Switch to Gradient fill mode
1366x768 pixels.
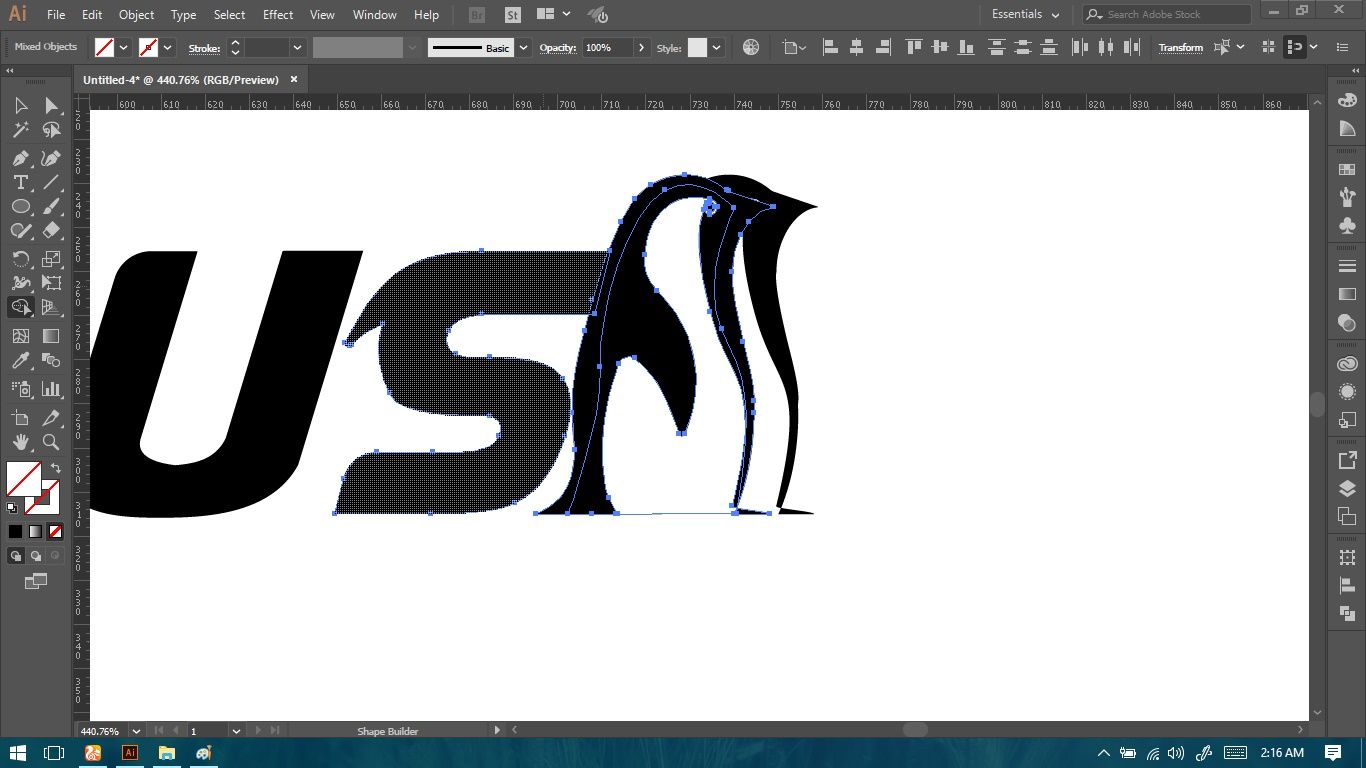pos(35,531)
